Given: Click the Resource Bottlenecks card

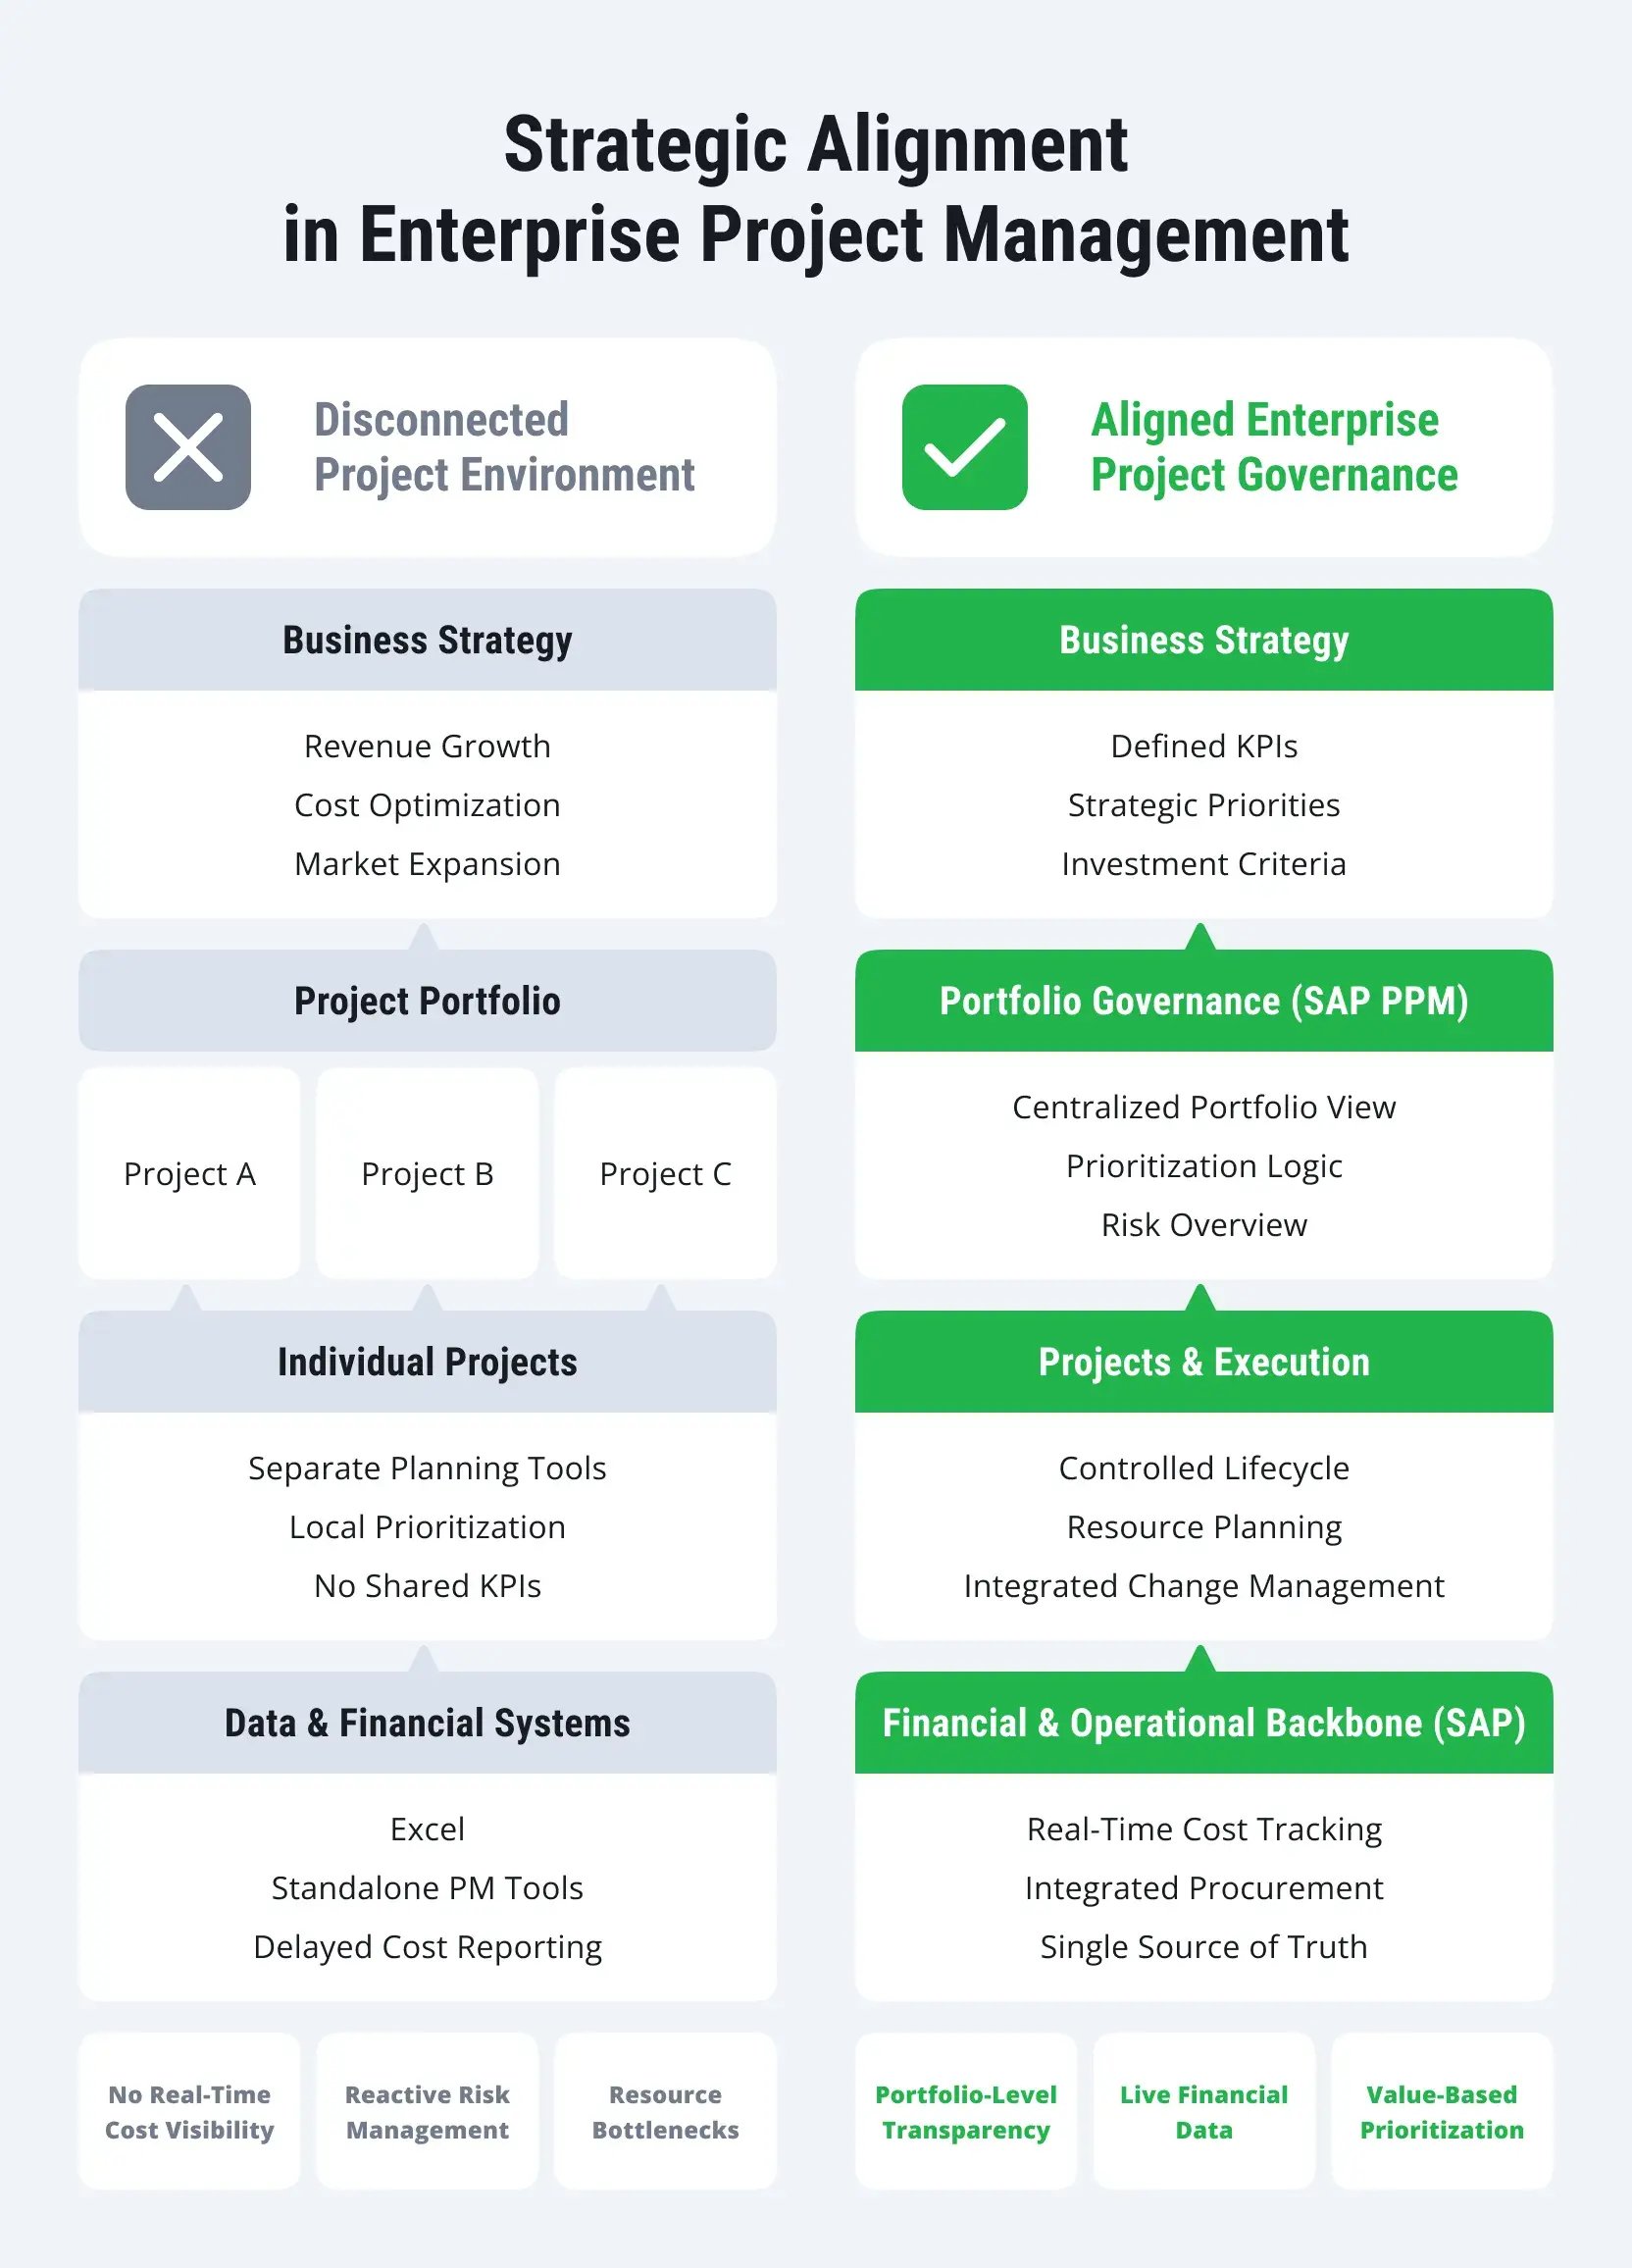Looking at the screenshot, I should pos(665,2112).
